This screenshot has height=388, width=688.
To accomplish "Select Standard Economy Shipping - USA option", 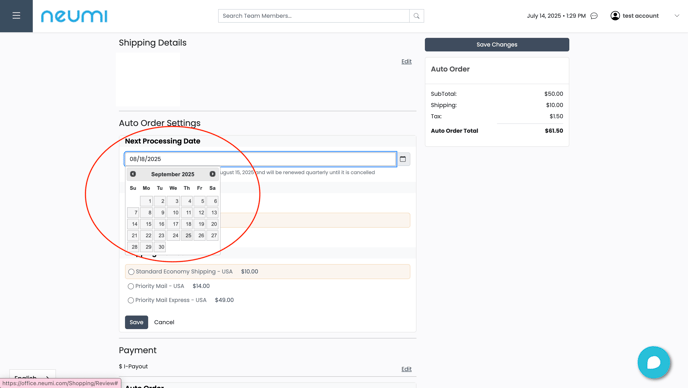I will pos(131,272).
